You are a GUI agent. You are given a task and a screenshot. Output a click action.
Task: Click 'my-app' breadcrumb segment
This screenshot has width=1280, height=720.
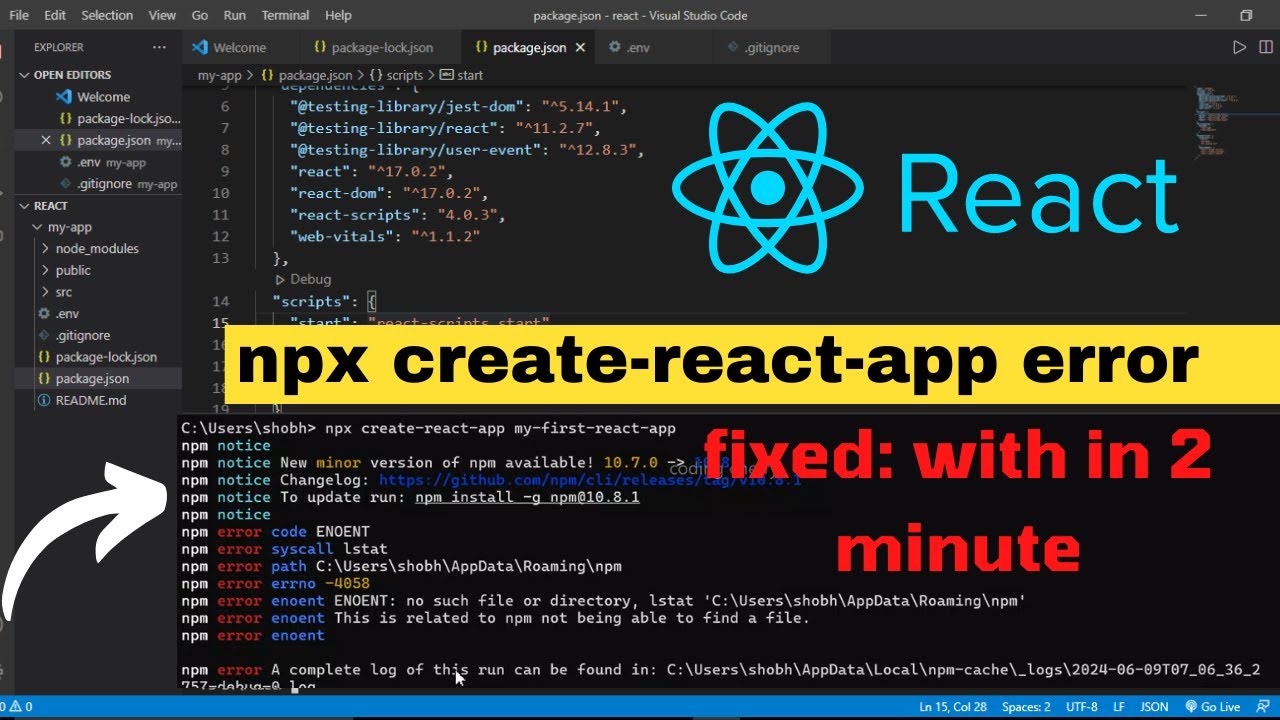[219, 75]
